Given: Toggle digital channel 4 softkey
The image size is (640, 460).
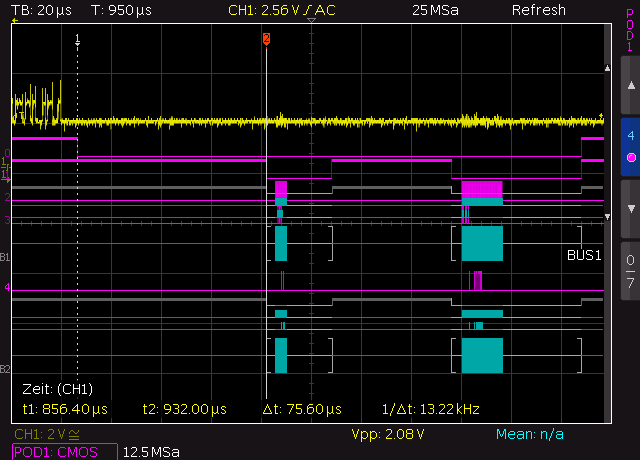Looking at the screenshot, I should 629,146.
